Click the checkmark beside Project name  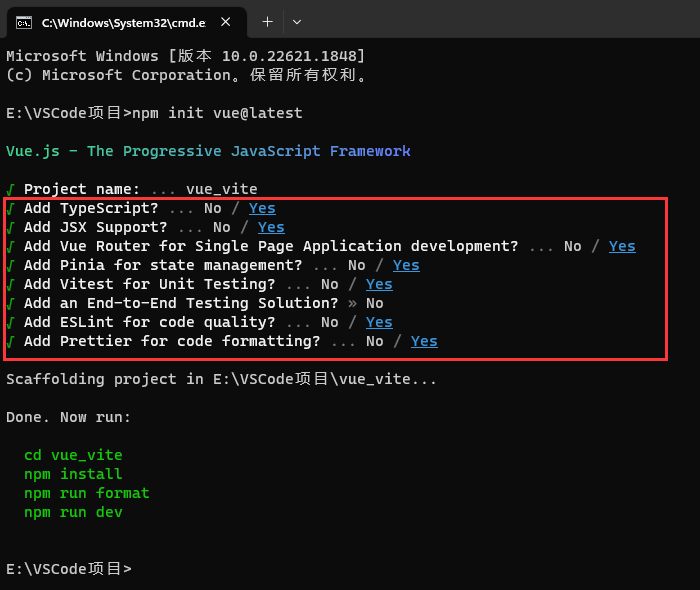click(x=10, y=189)
